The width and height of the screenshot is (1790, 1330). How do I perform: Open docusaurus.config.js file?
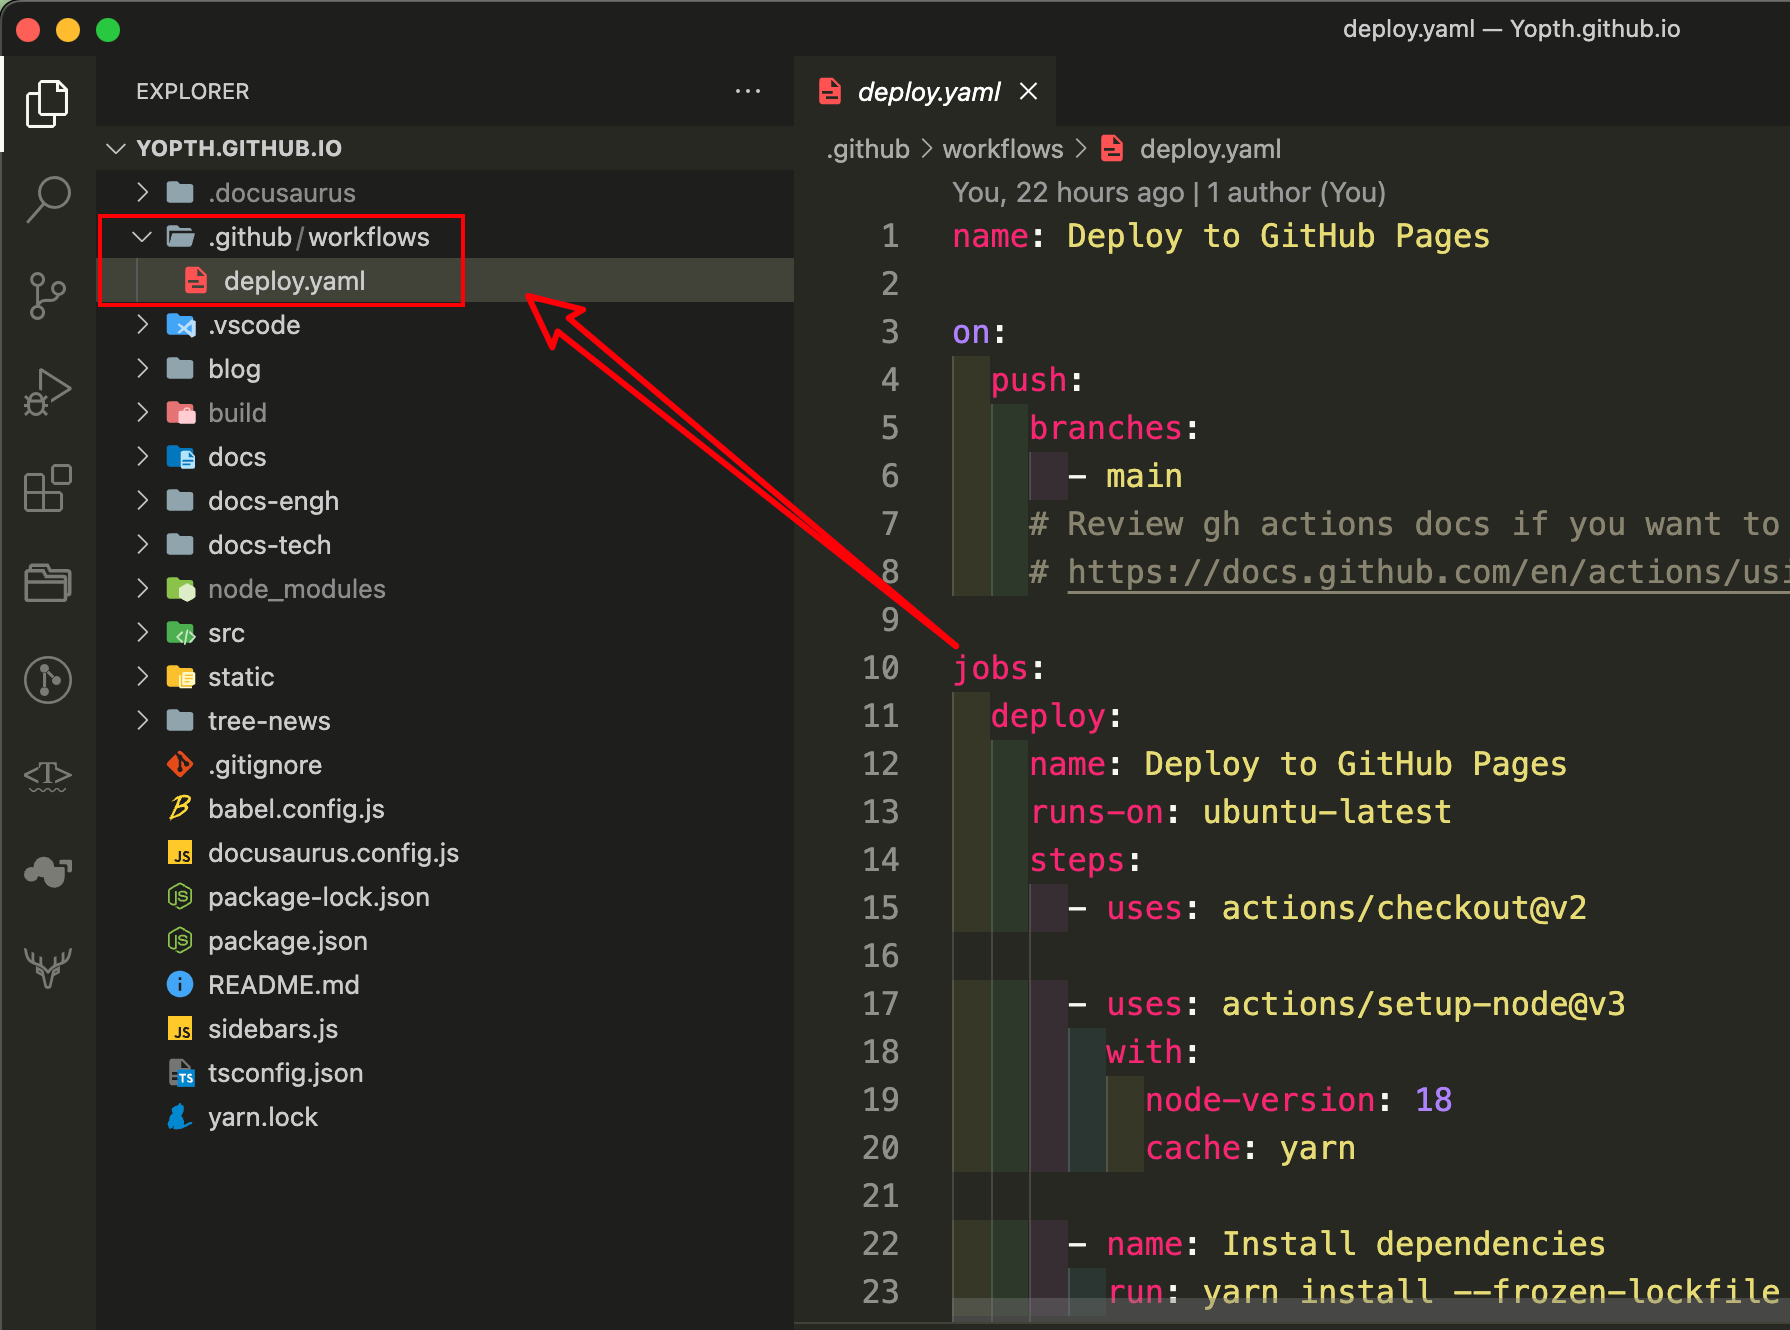pos(445,852)
